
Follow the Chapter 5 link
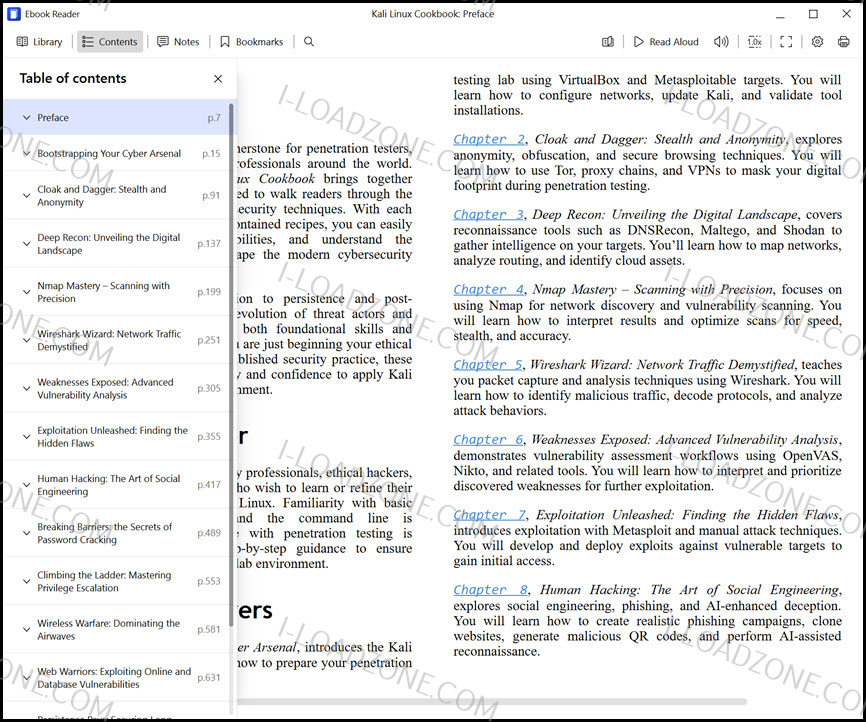click(488, 365)
